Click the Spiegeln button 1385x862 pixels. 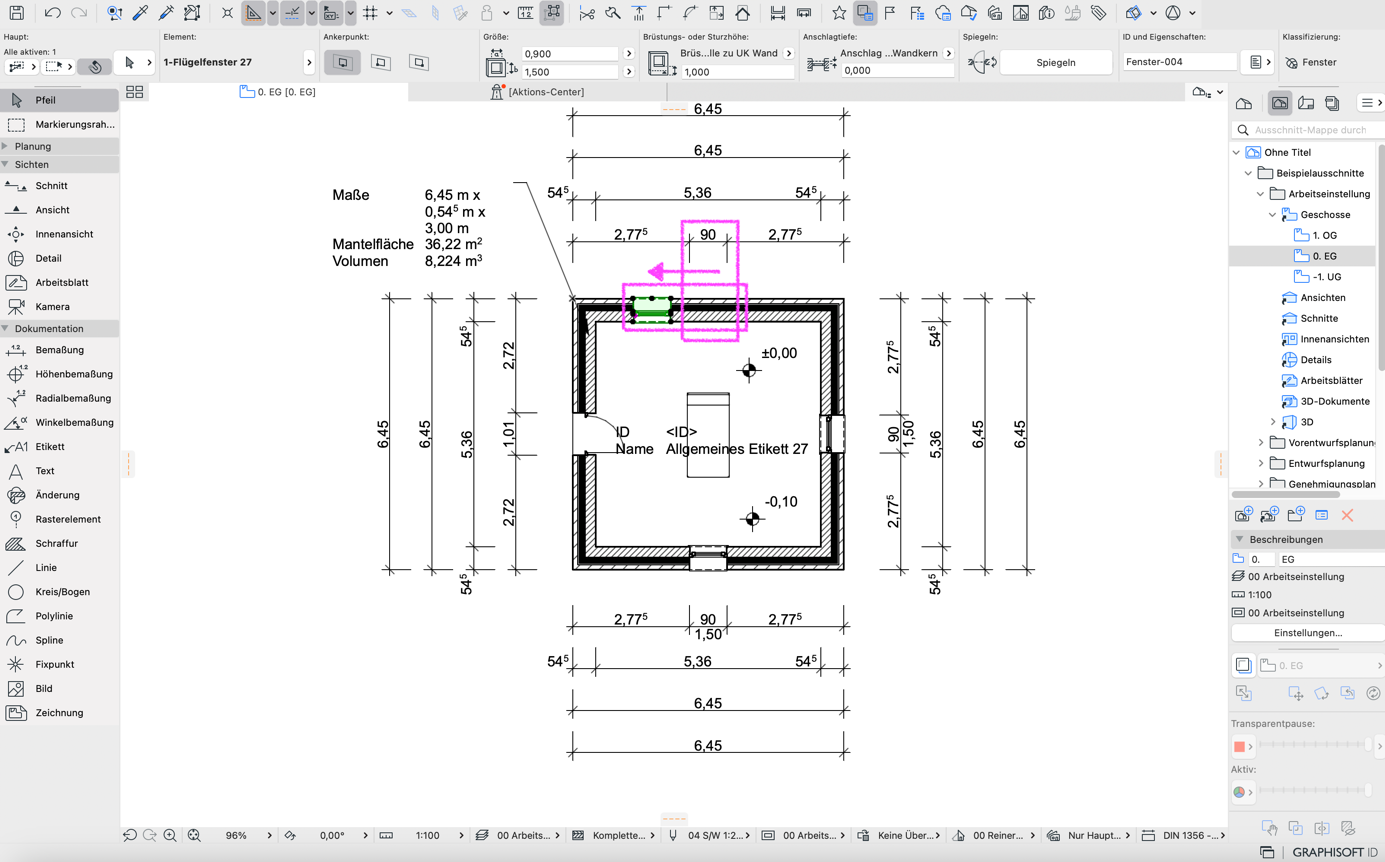pyautogui.click(x=1056, y=62)
